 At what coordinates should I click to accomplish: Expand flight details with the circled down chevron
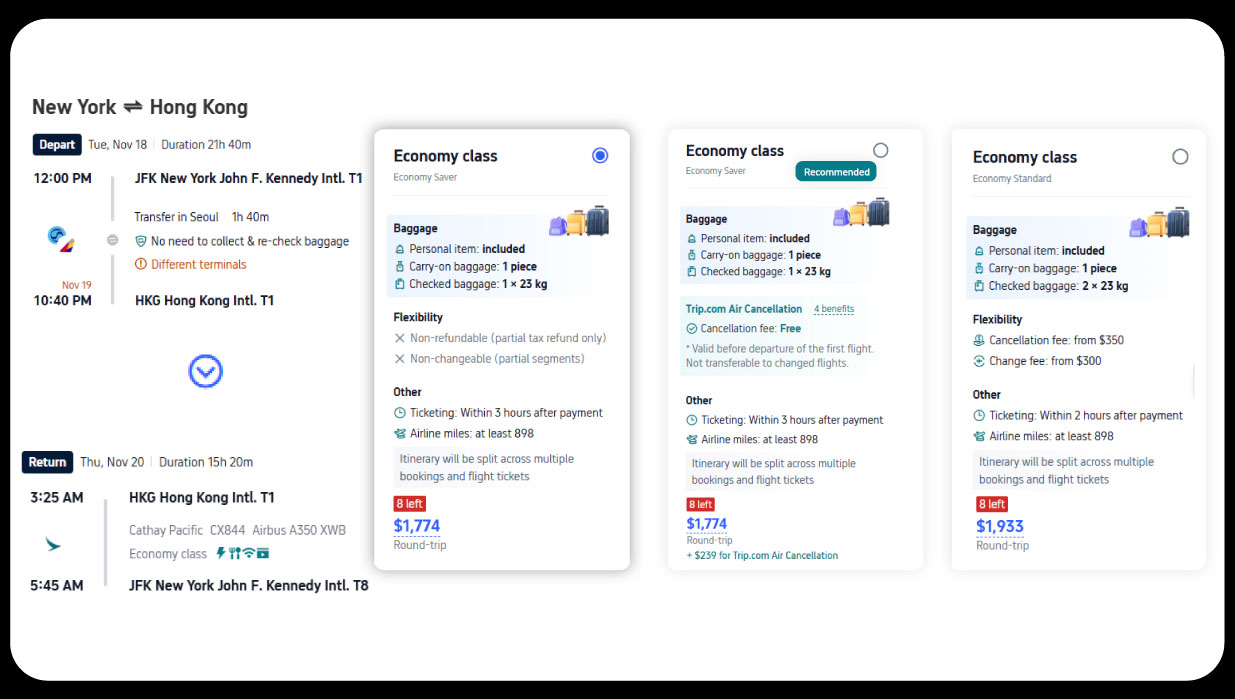click(205, 372)
